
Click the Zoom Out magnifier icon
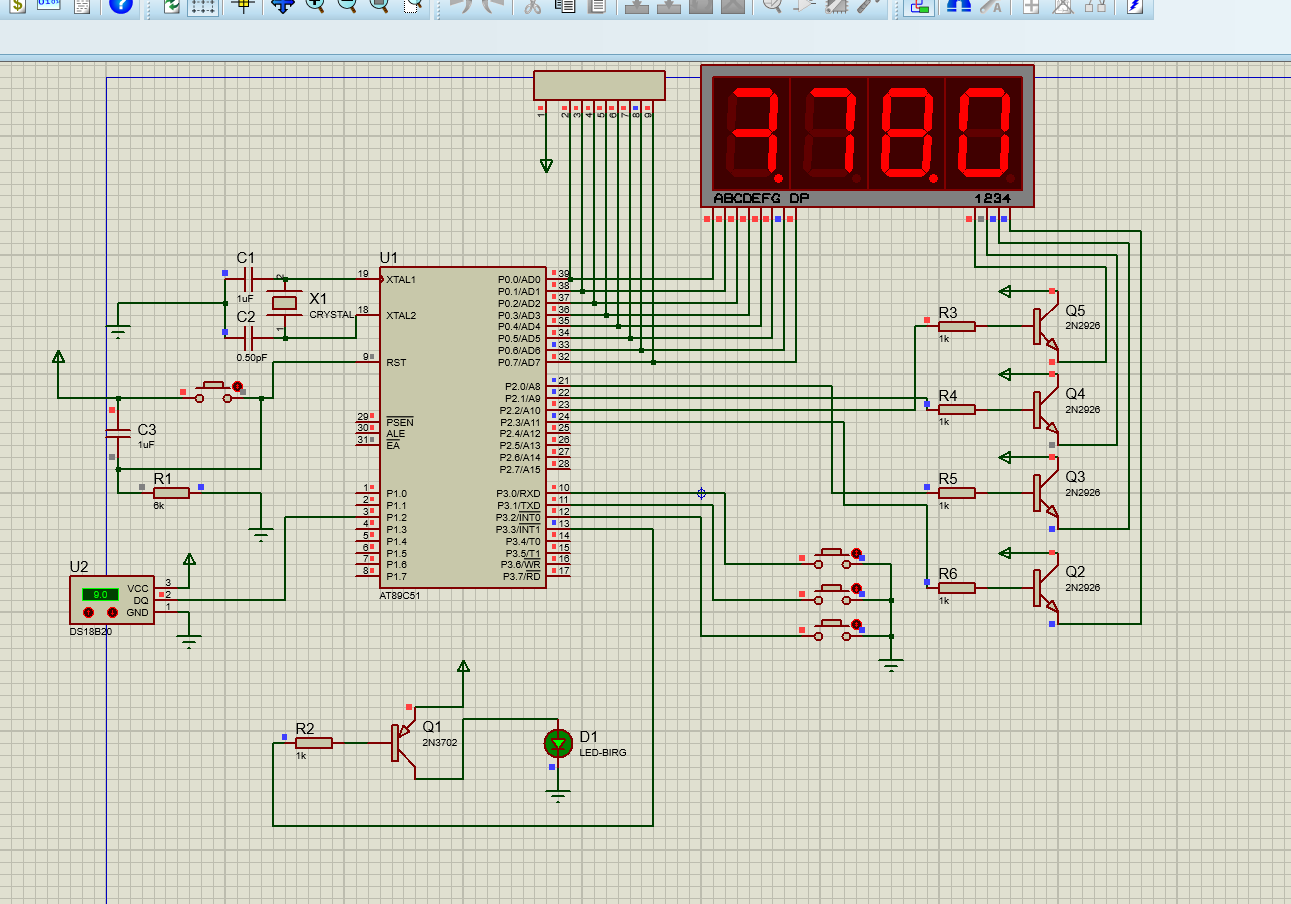(347, 5)
